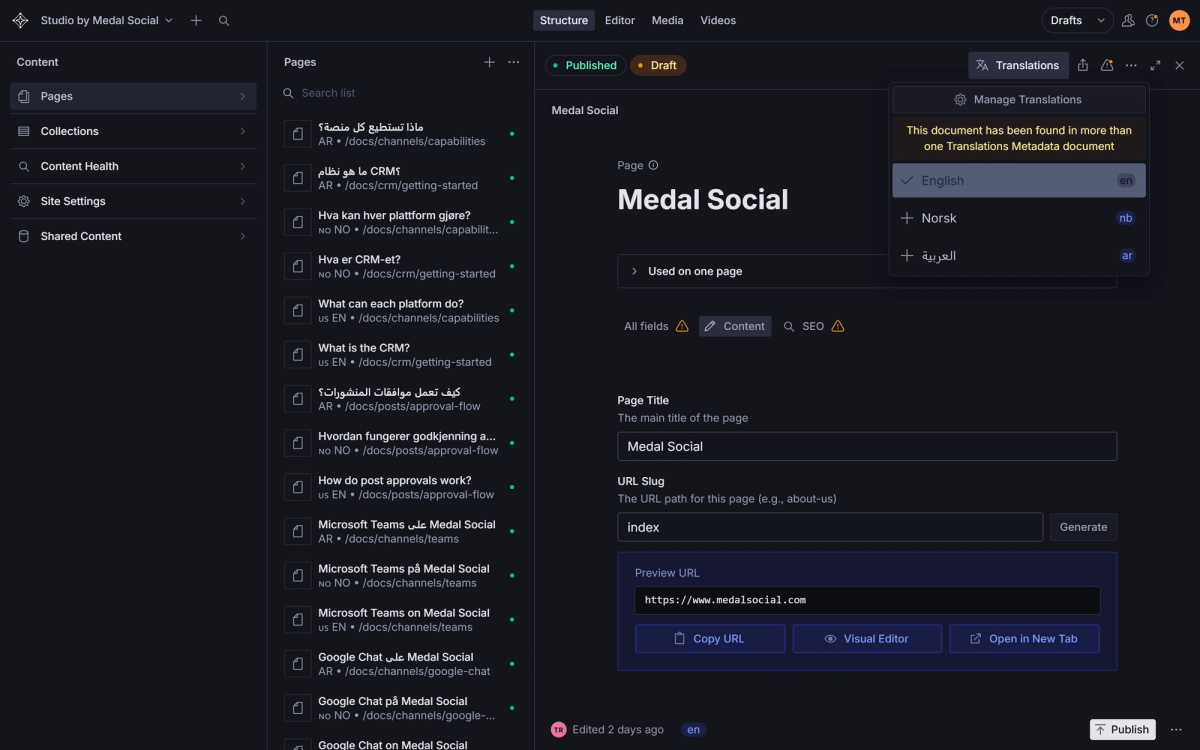Click Open in New Tab button

coord(1024,639)
